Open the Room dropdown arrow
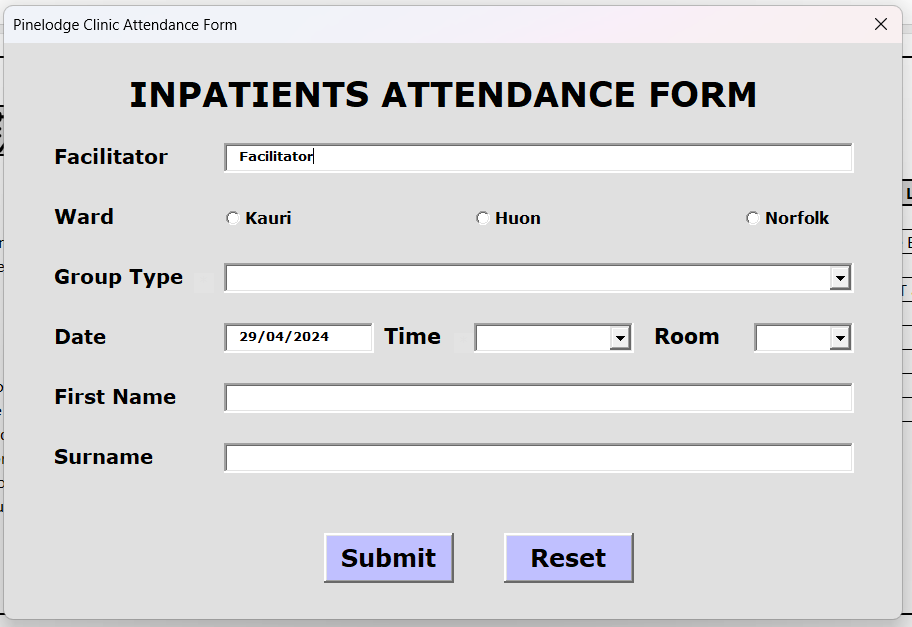This screenshot has height=627, width=912. [x=840, y=338]
